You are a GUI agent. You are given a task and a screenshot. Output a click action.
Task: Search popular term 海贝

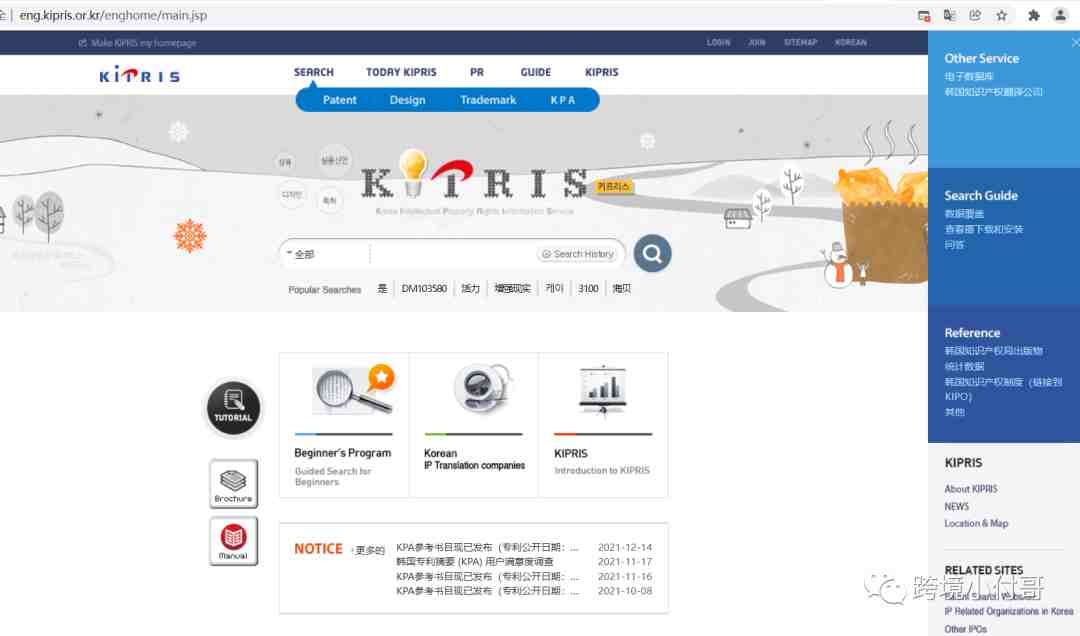[x=622, y=289]
